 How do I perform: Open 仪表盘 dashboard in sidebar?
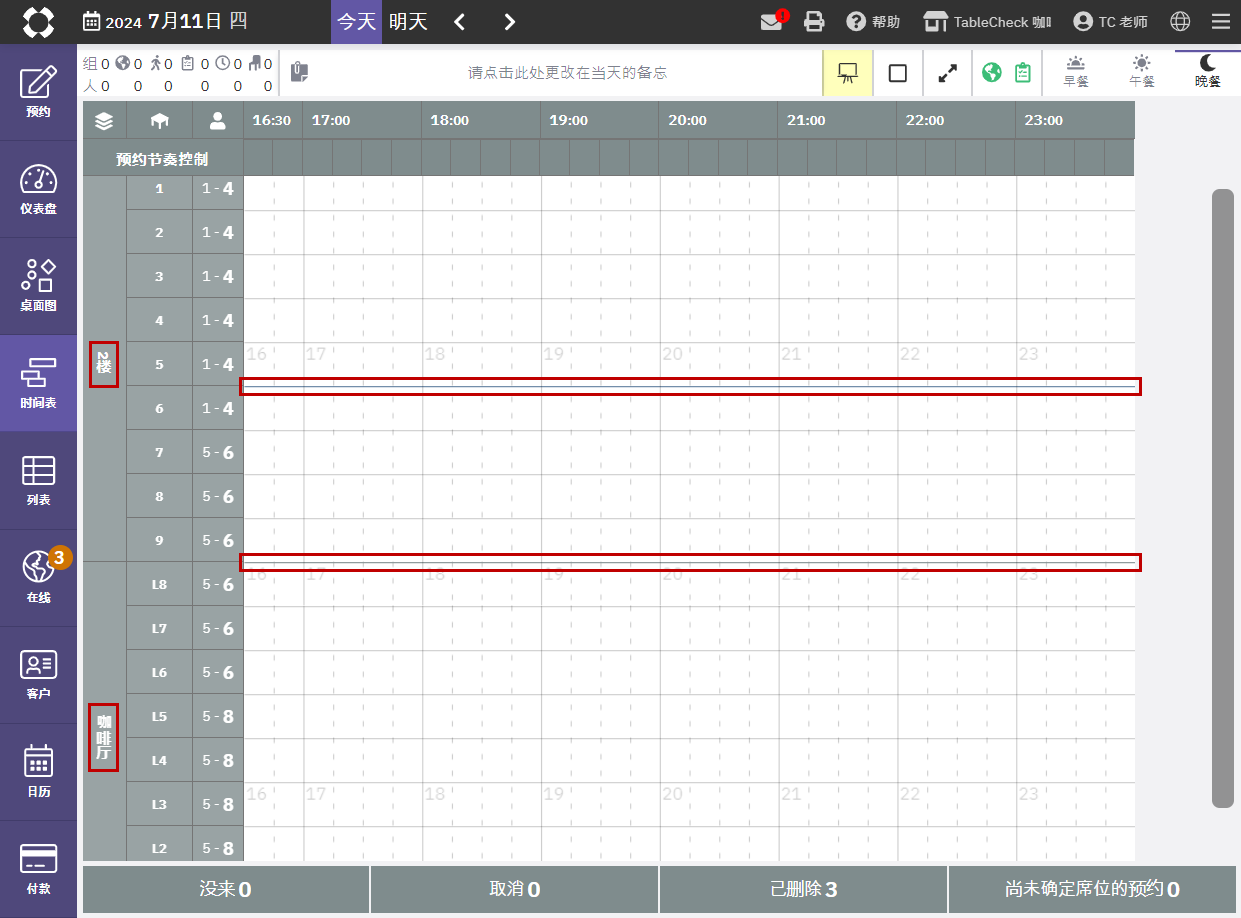pyautogui.click(x=38, y=189)
